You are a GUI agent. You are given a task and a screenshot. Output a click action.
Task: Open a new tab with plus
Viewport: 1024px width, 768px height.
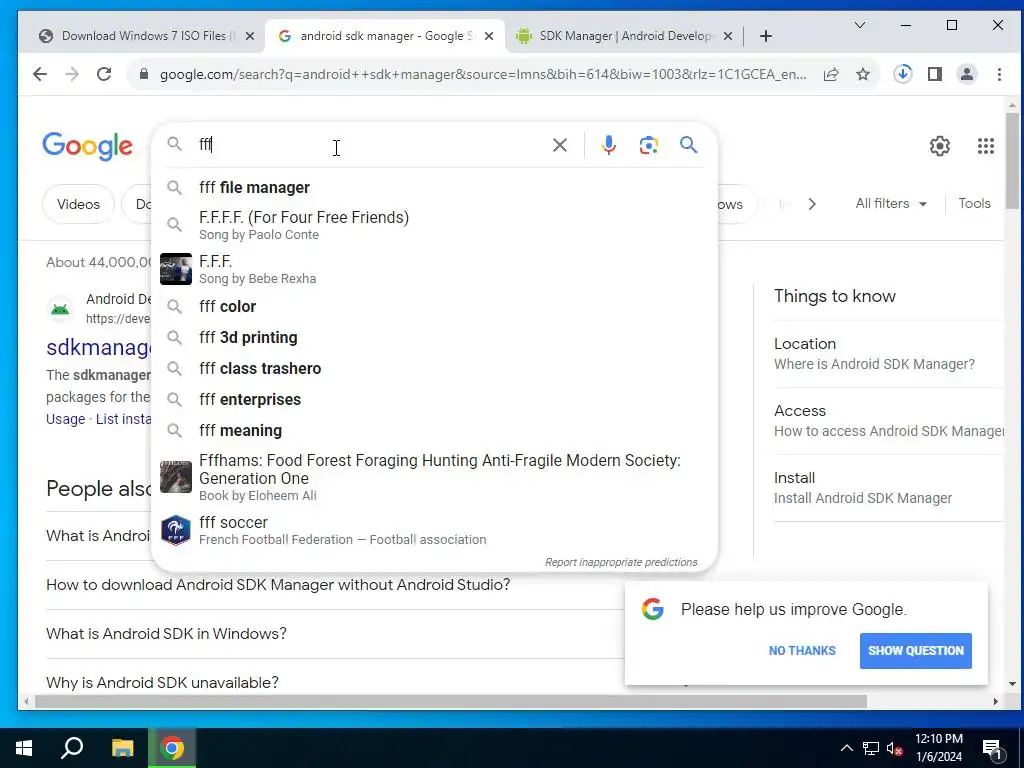click(x=766, y=36)
